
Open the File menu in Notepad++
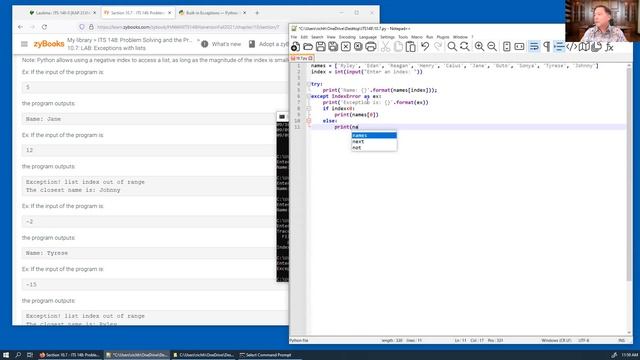(294, 37)
